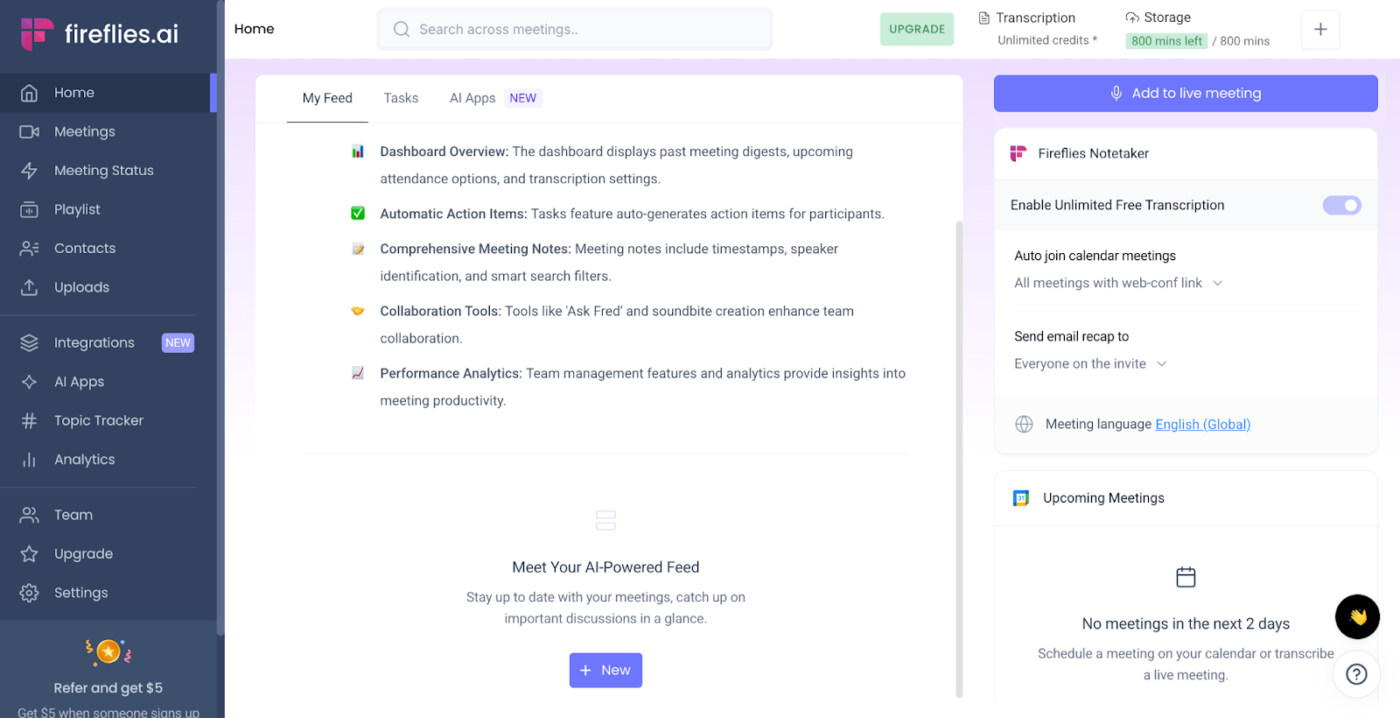Click the Playlist icon in sidebar
The width and height of the screenshot is (1400, 718).
(x=29, y=210)
